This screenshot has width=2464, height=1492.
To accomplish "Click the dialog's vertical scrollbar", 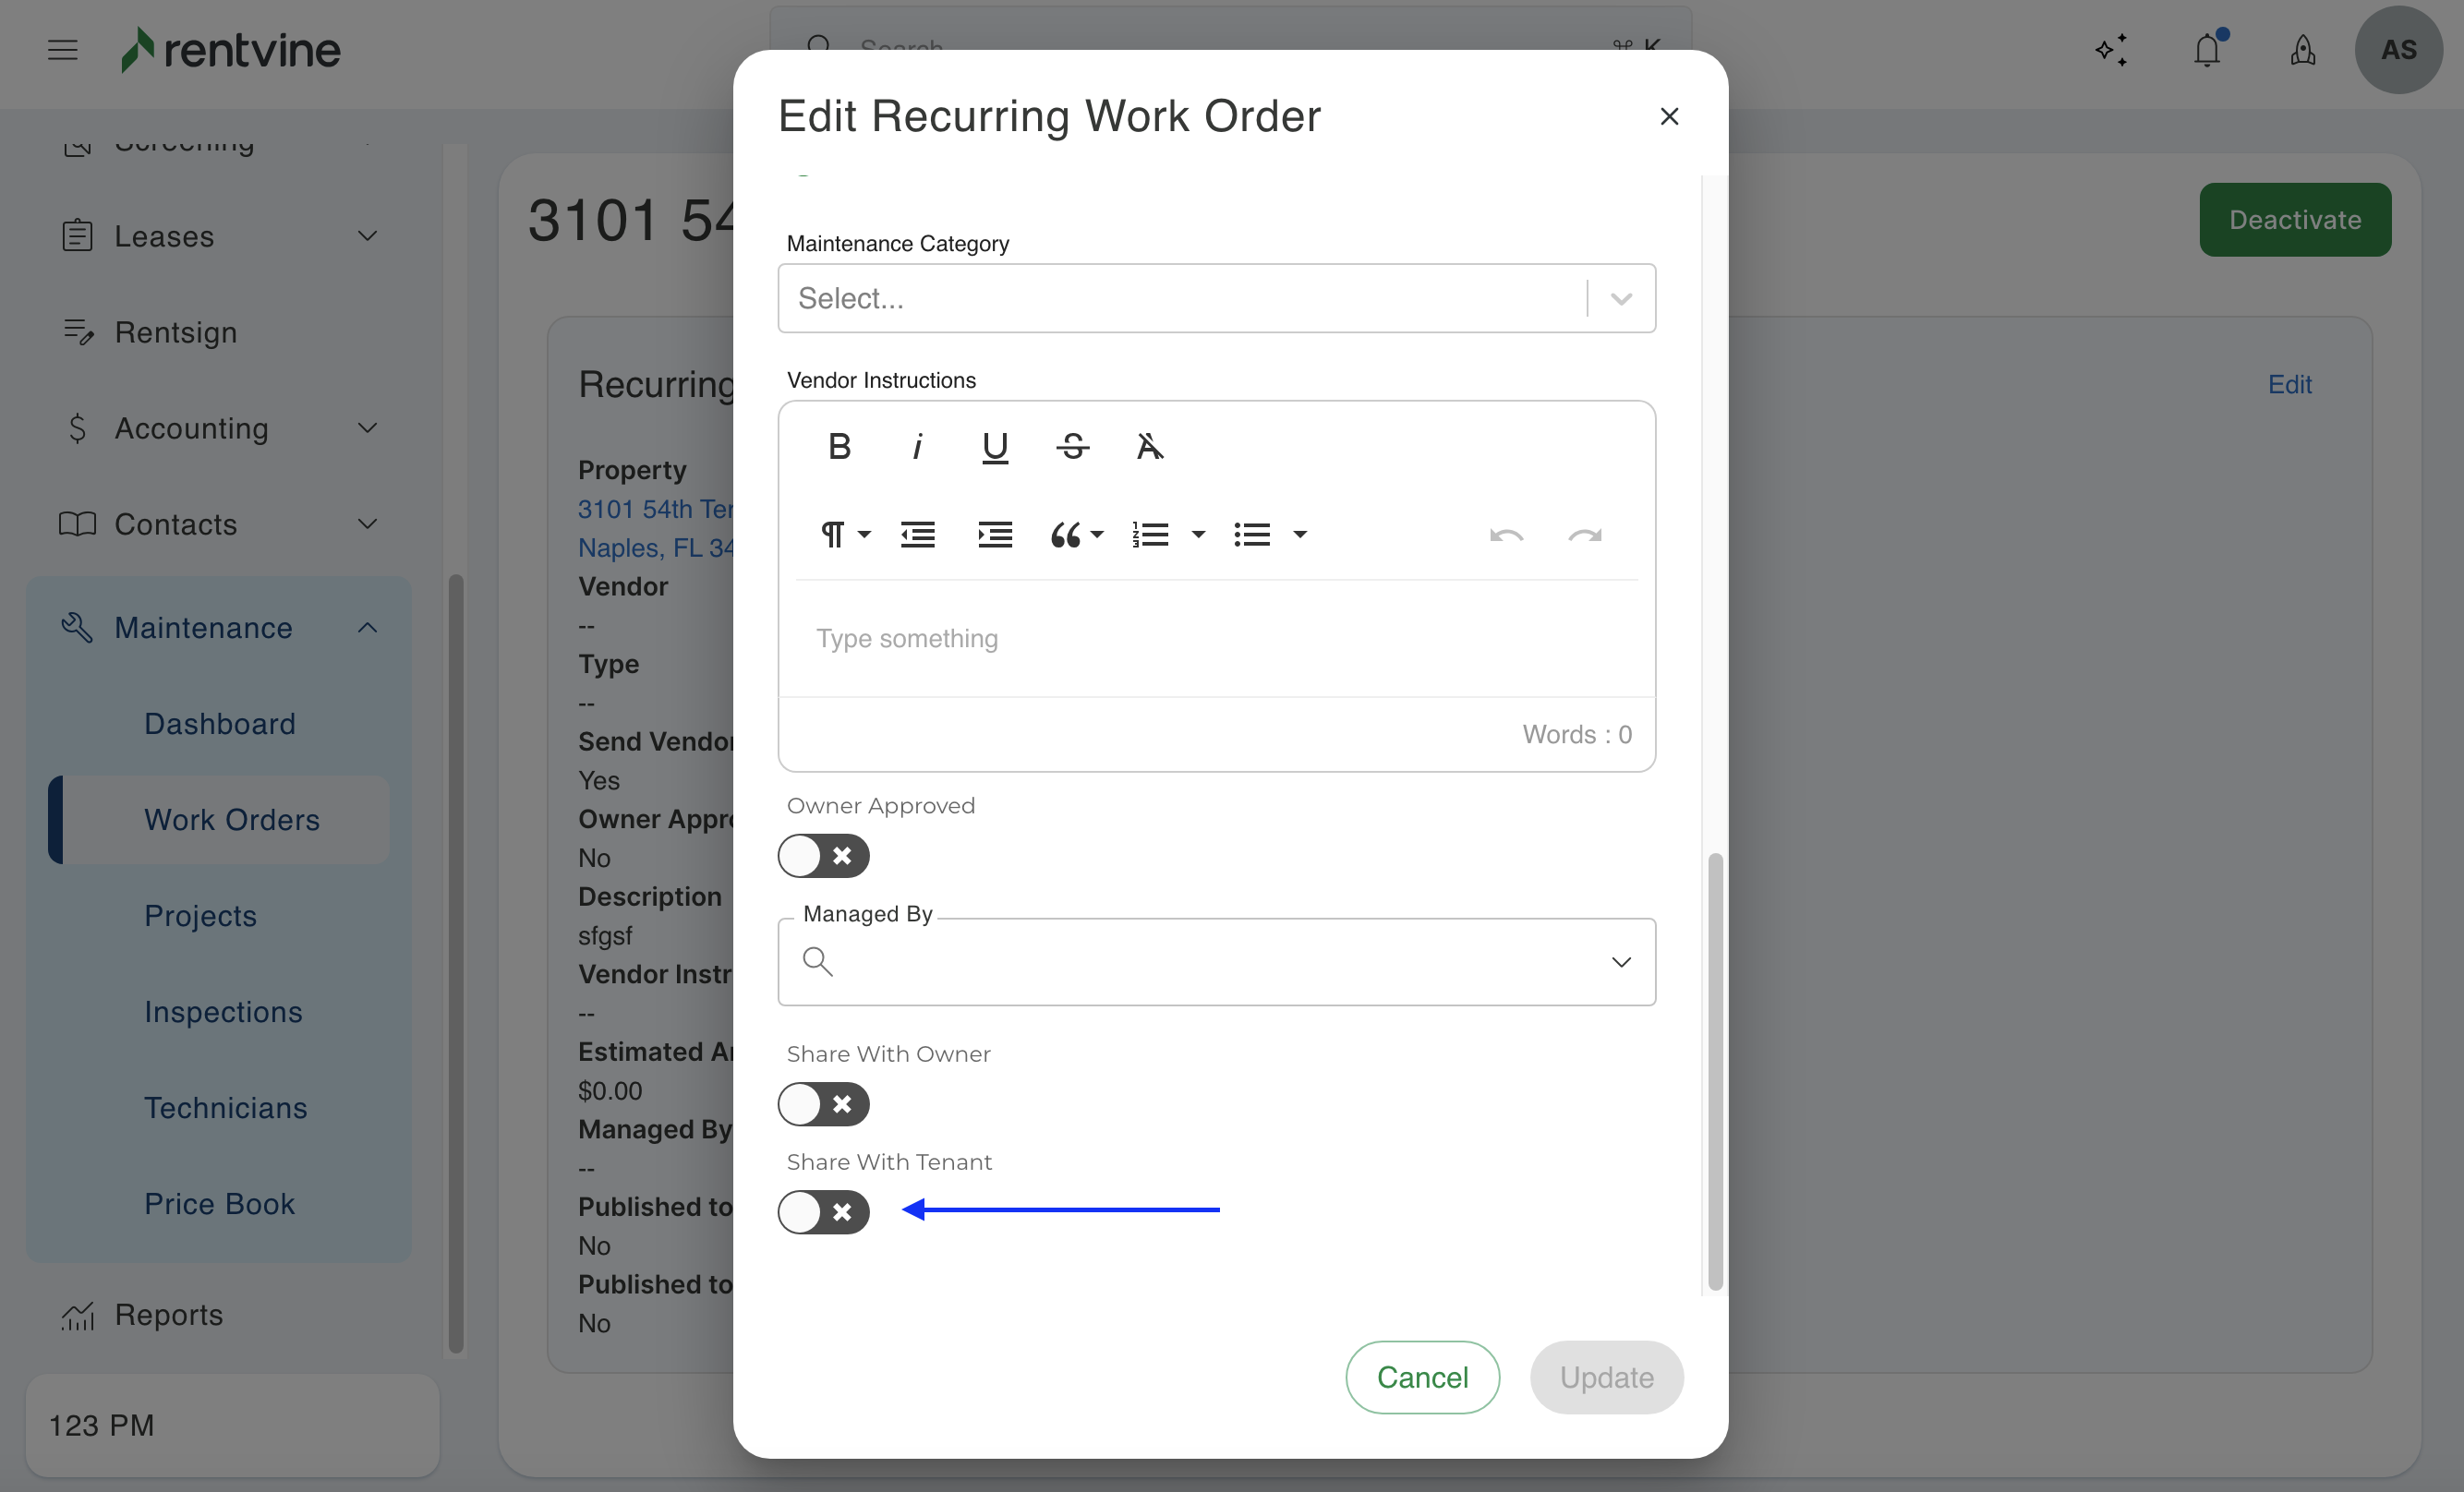I will pyautogui.click(x=1714, y=1070).
